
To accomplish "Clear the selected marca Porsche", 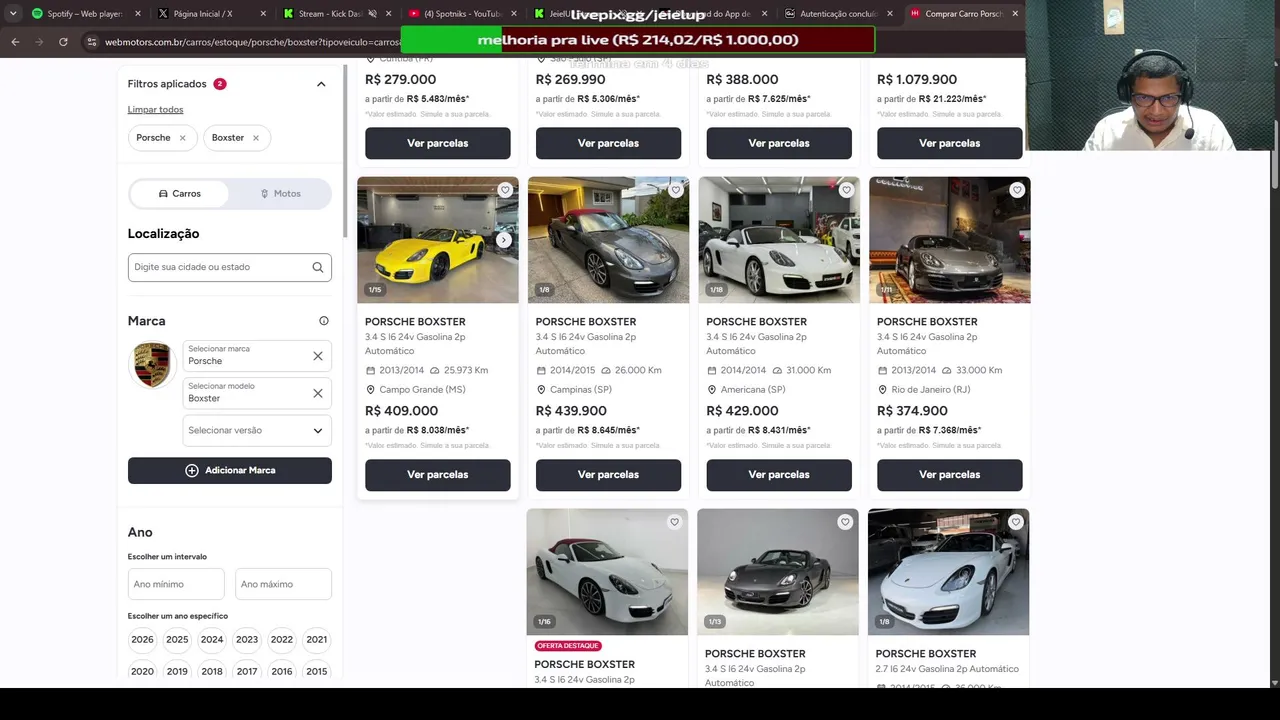I will (x=318, y=356).
